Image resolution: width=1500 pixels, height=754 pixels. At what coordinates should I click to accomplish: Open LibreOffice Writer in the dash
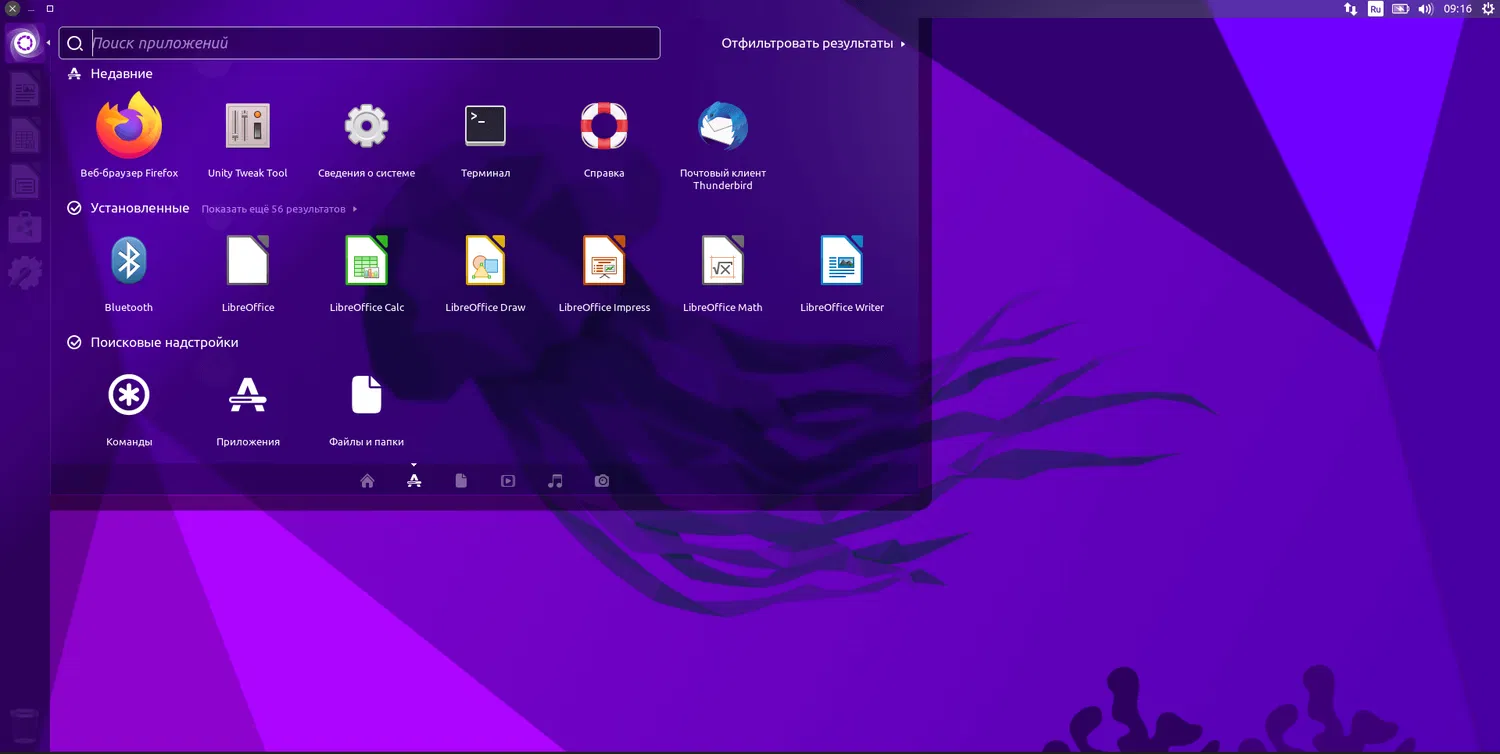842,260
